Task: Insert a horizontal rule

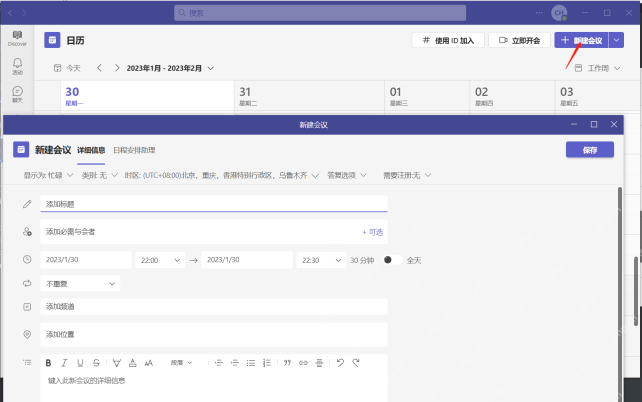Action: click(319, 363)
